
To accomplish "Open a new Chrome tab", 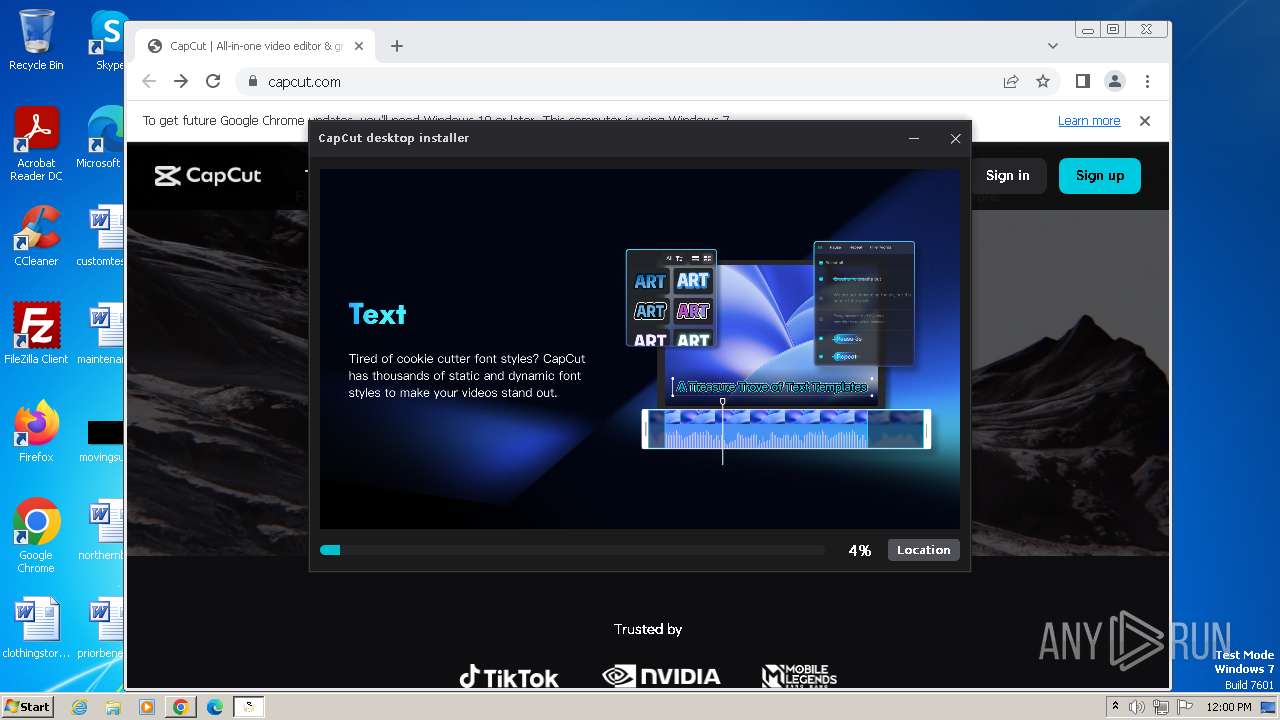I will (x=397, y=46).
